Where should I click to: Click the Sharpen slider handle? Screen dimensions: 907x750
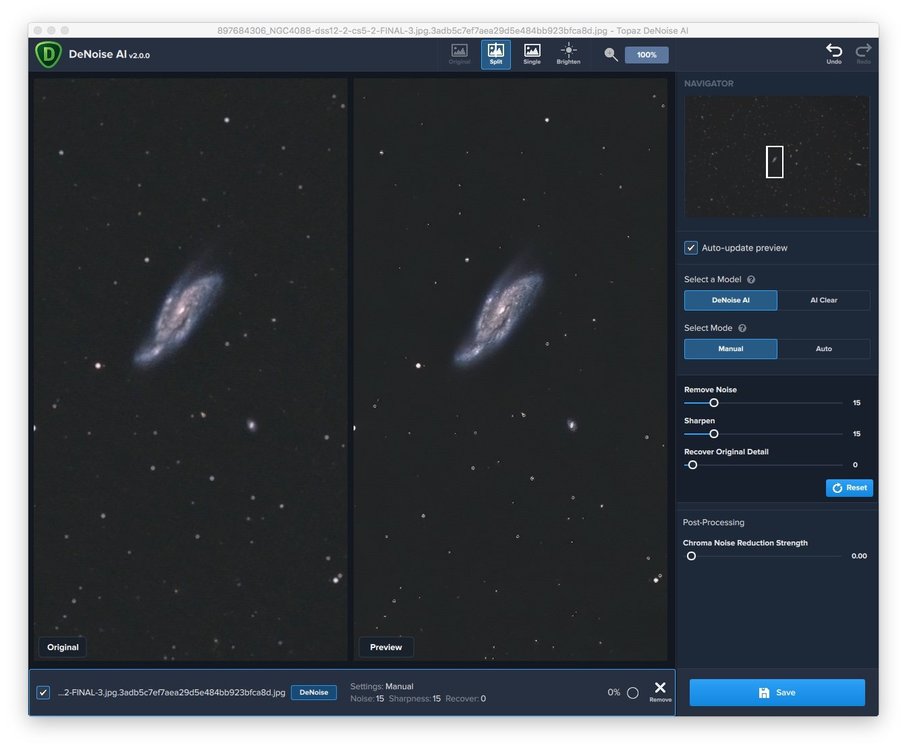coord(714,434)
